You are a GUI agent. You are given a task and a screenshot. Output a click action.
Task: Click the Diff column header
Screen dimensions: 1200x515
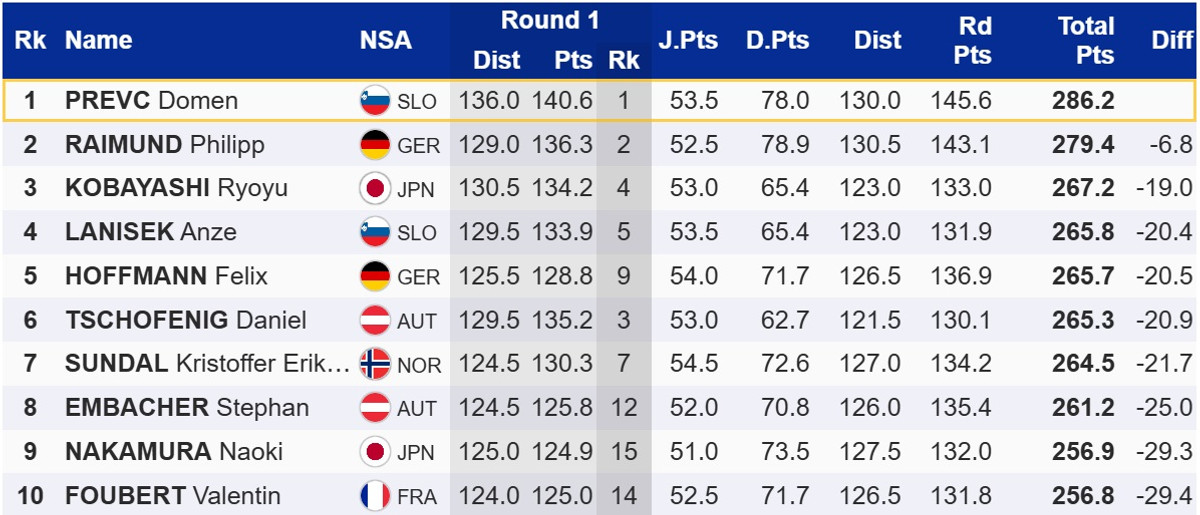click(x=1172, y=40)
